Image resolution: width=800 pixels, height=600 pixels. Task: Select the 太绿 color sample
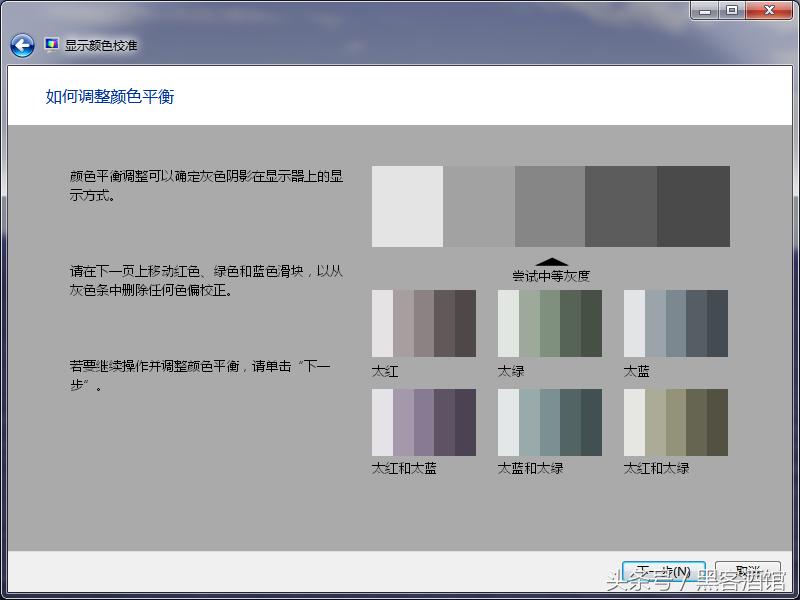pyautogui.click(x=548, y=322)
